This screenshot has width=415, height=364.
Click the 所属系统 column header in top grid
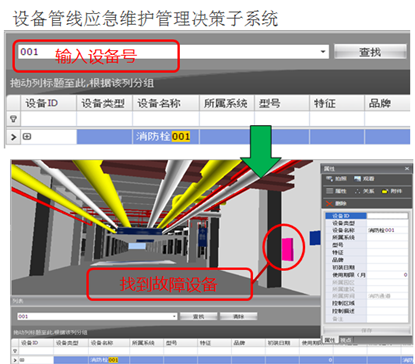pos(227,103)
